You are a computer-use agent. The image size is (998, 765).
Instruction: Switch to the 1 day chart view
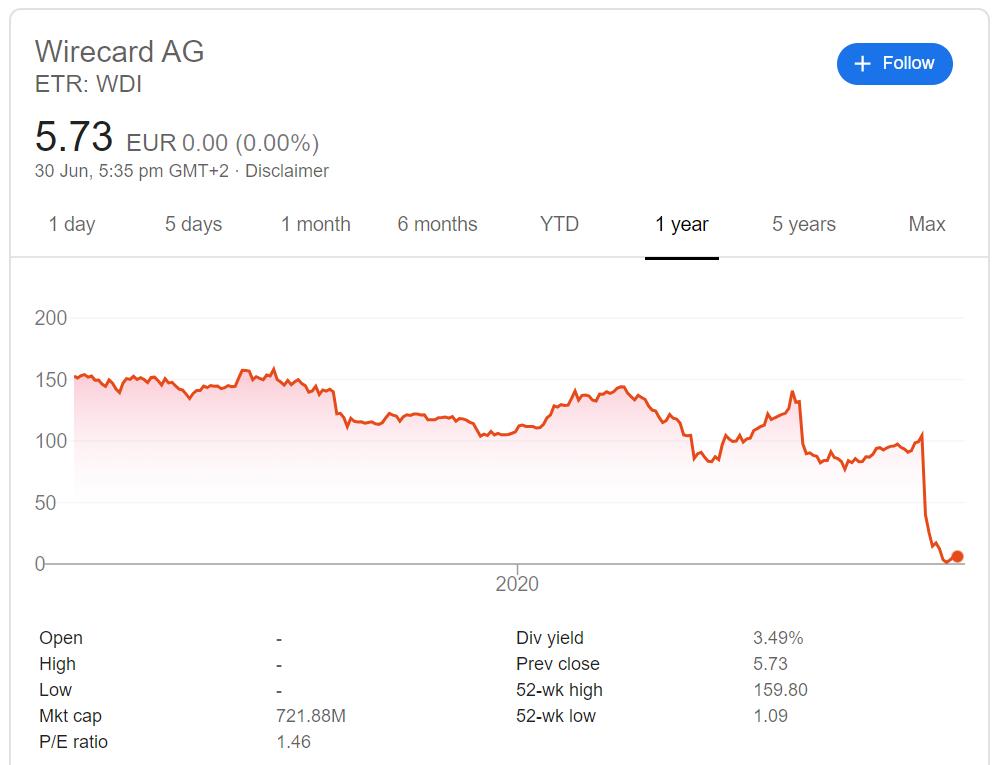point(72,224)
